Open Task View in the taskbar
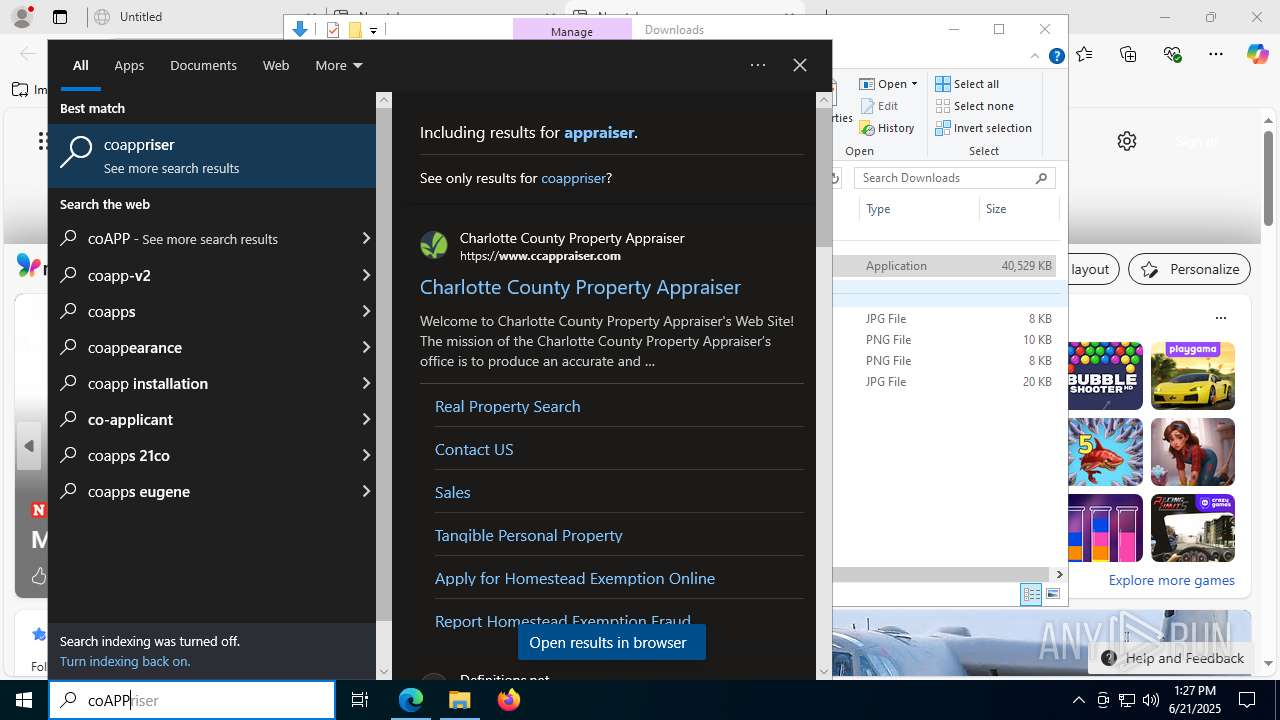This screenshot has height=720, width=1280. (x=360, y=700)
